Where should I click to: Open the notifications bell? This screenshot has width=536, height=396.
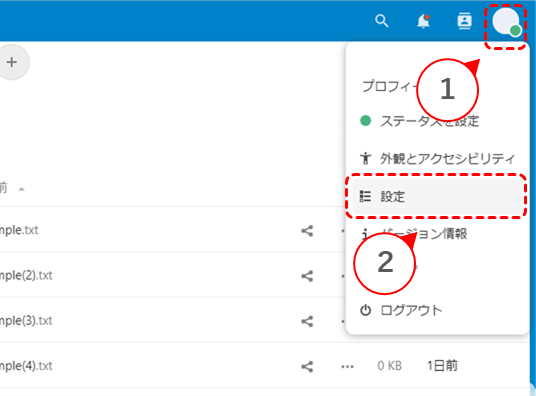coord(423,21)
